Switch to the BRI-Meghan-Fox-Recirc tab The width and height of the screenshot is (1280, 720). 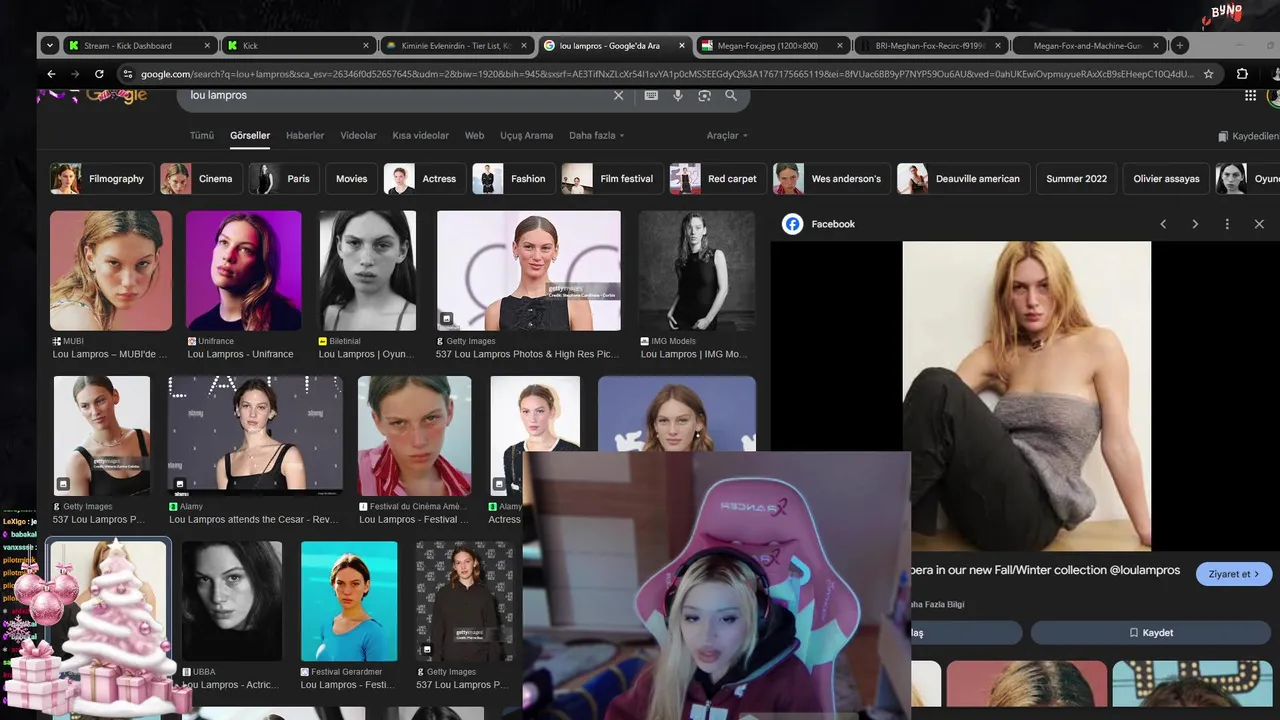click(930, 45)
